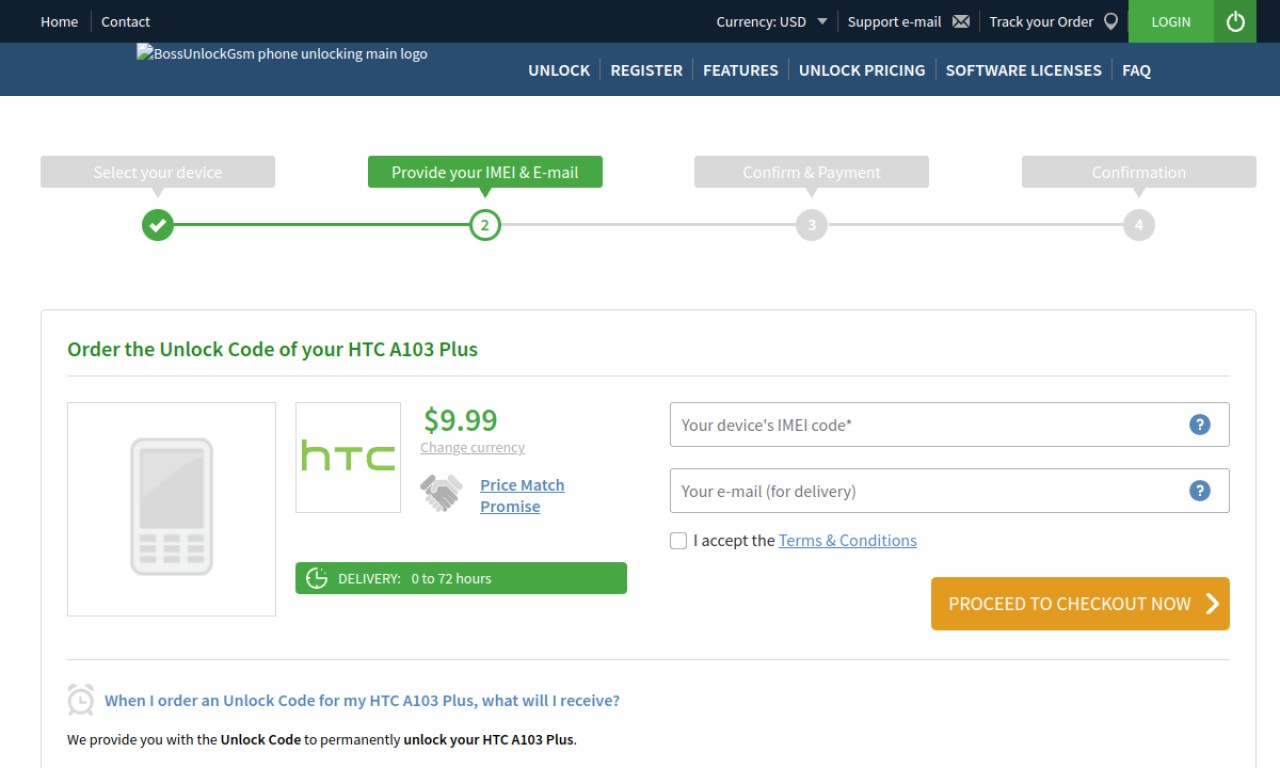Click the step 2 progress circle

click(x=485, y=225)
